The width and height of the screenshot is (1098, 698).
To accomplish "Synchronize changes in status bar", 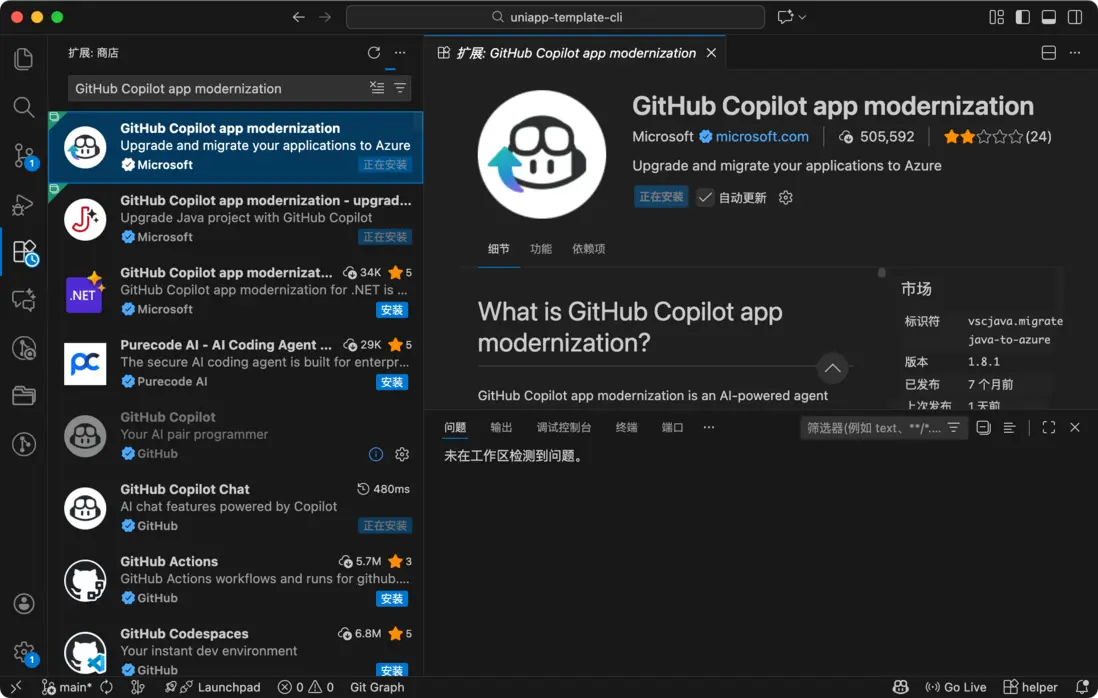I will click(106, 687).
